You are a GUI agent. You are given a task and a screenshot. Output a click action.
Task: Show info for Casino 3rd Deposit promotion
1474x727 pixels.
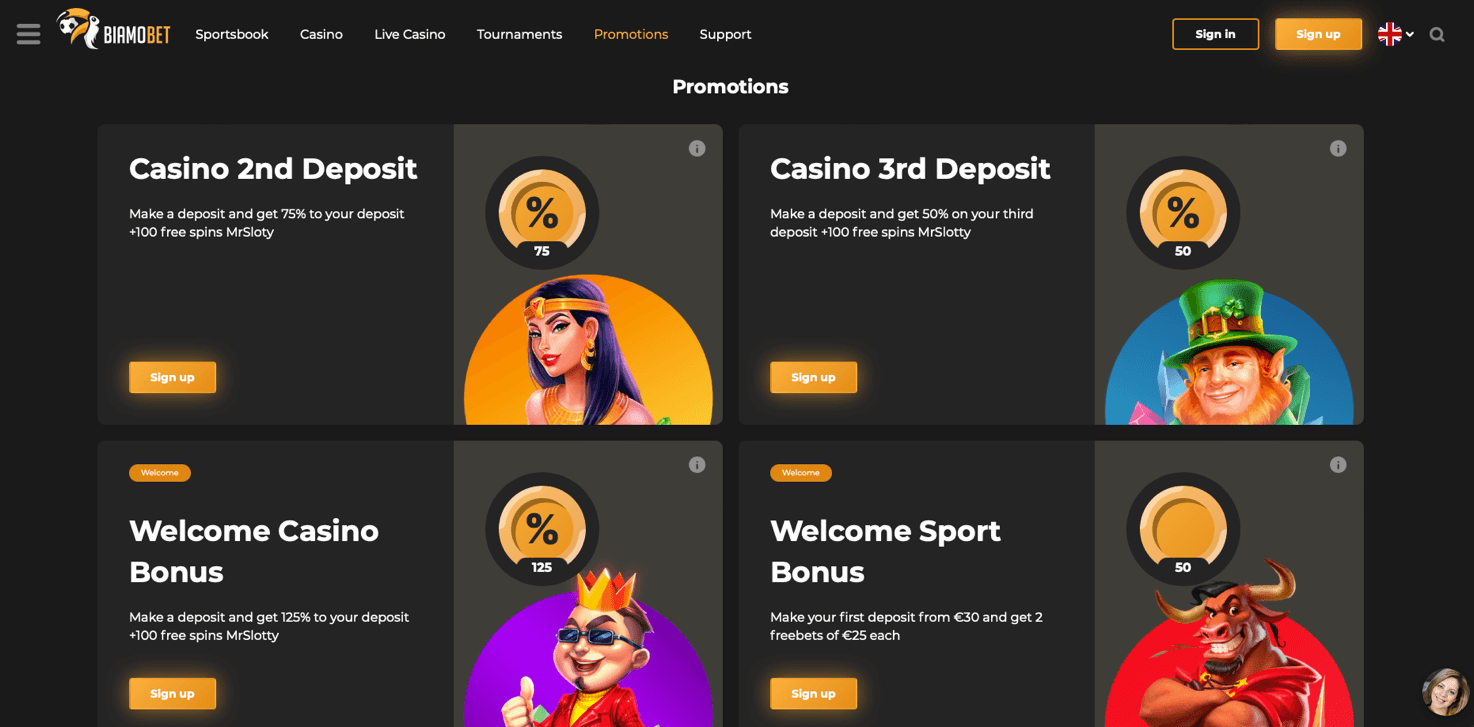1338,148
